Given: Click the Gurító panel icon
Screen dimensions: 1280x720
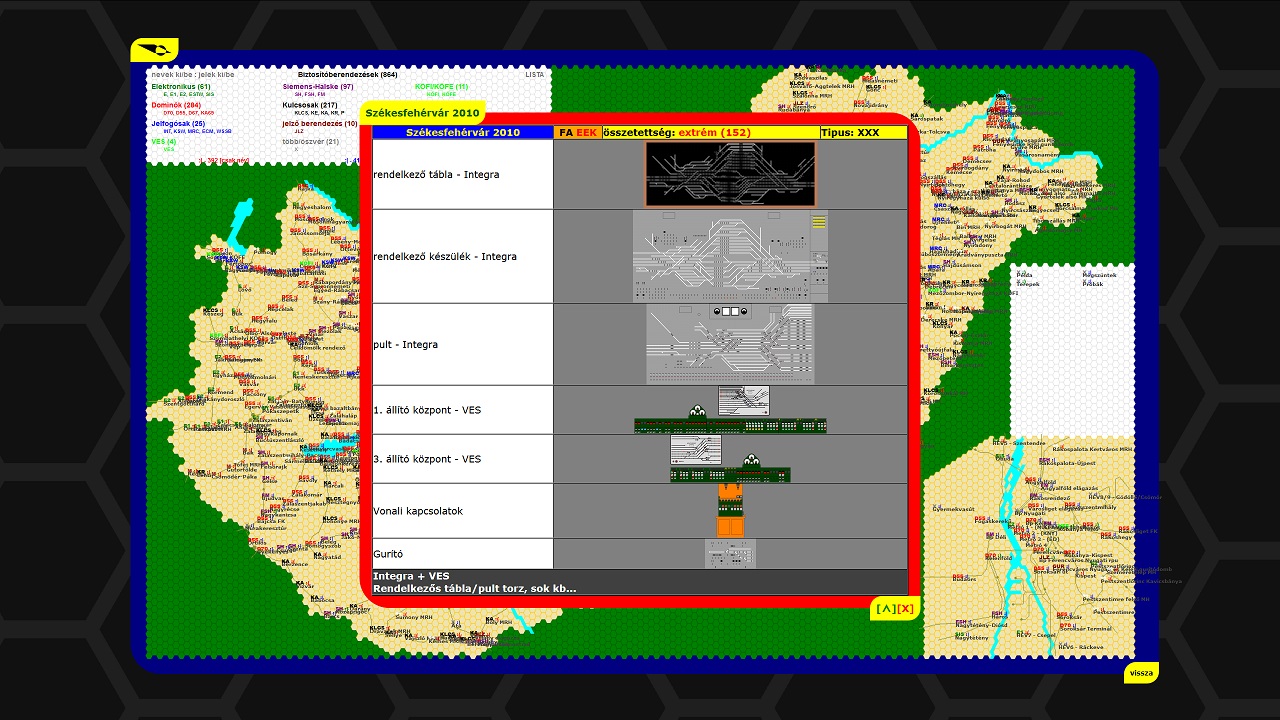Looking at the screenshot, I should click(x=730, y=554).
